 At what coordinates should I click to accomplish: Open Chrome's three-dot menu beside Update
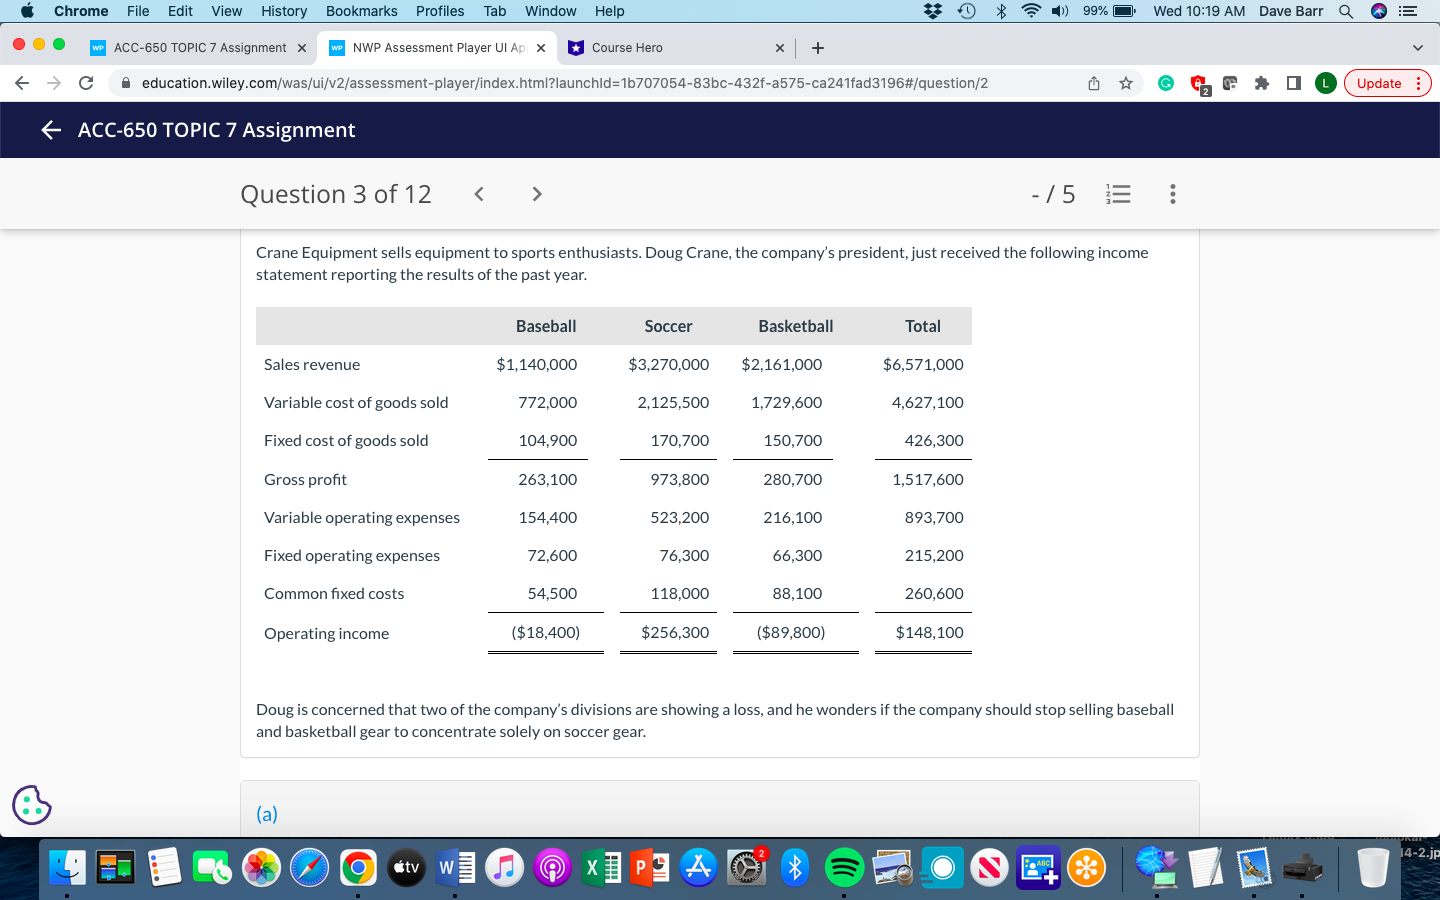coord(1418,83)
